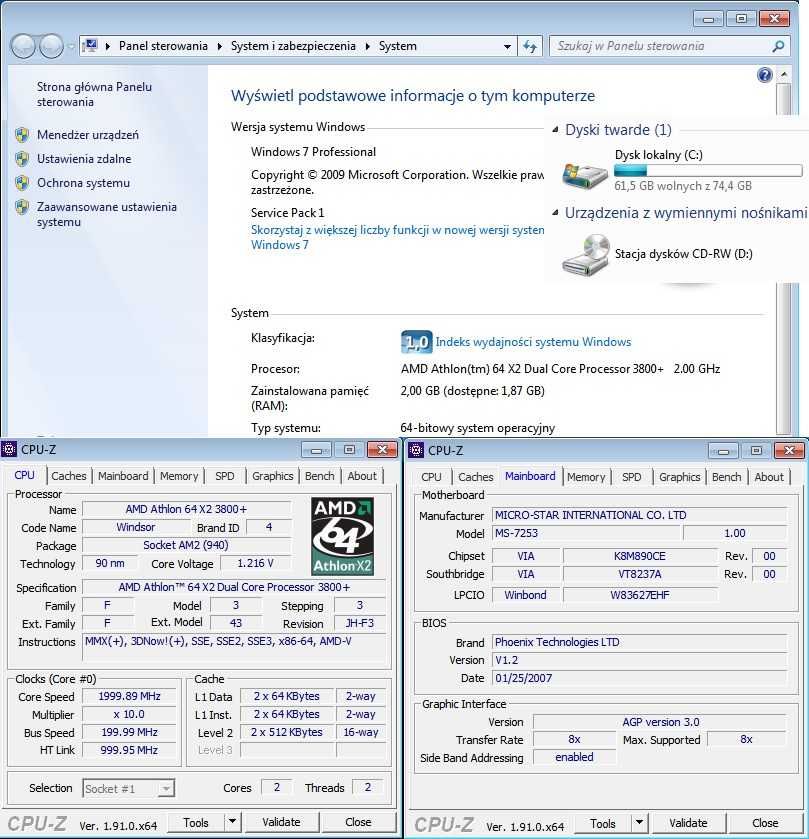Image resolution: width=809 pixels, height=839 pixels.
Task: Click the AMD 64 Athlon X2 logo
Action: coord(342,536)
